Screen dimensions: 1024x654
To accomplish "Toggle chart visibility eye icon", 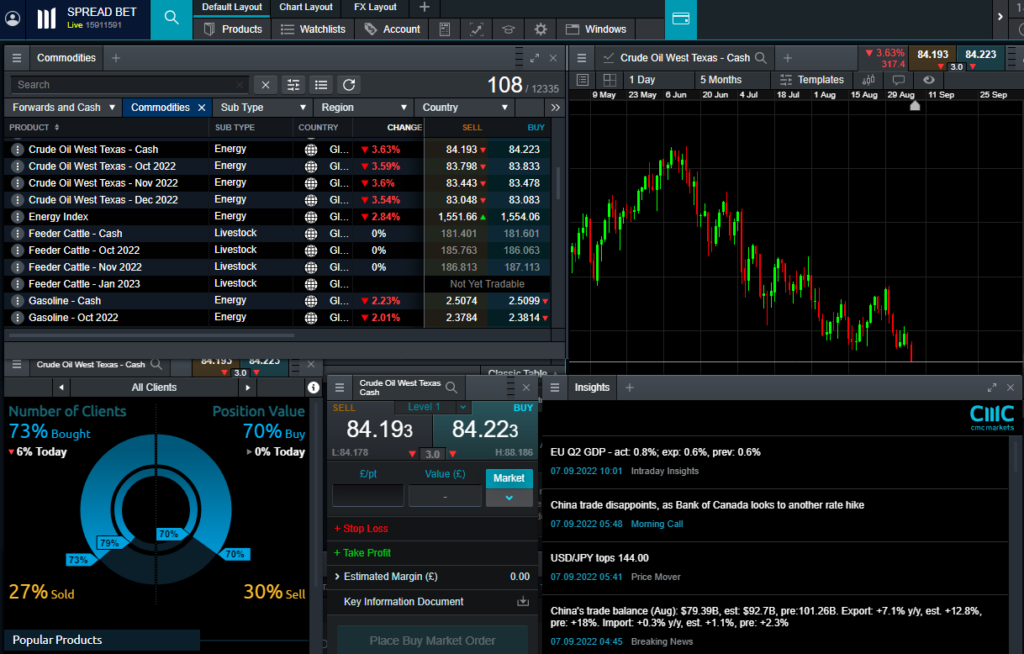I will tap(929, 80).
